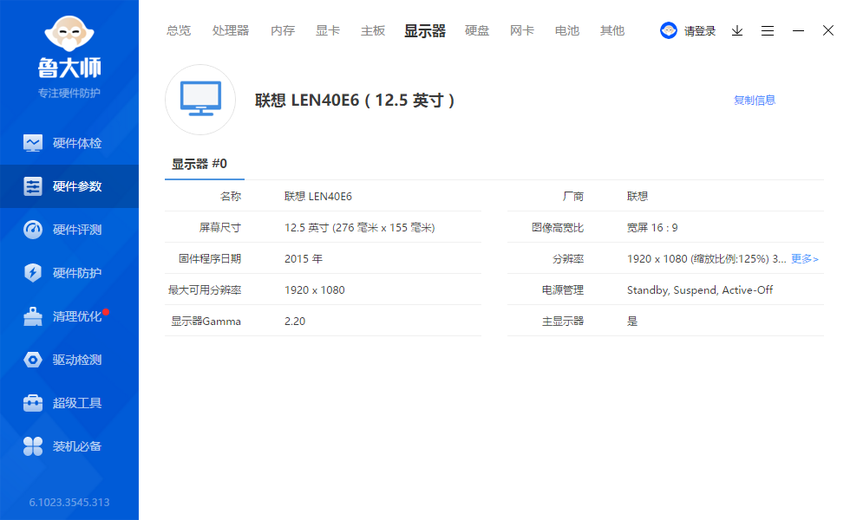850x520 pixels.
Task: Click 更多> next to resolution
Action: pyautogui.click(x=804, y=259)
